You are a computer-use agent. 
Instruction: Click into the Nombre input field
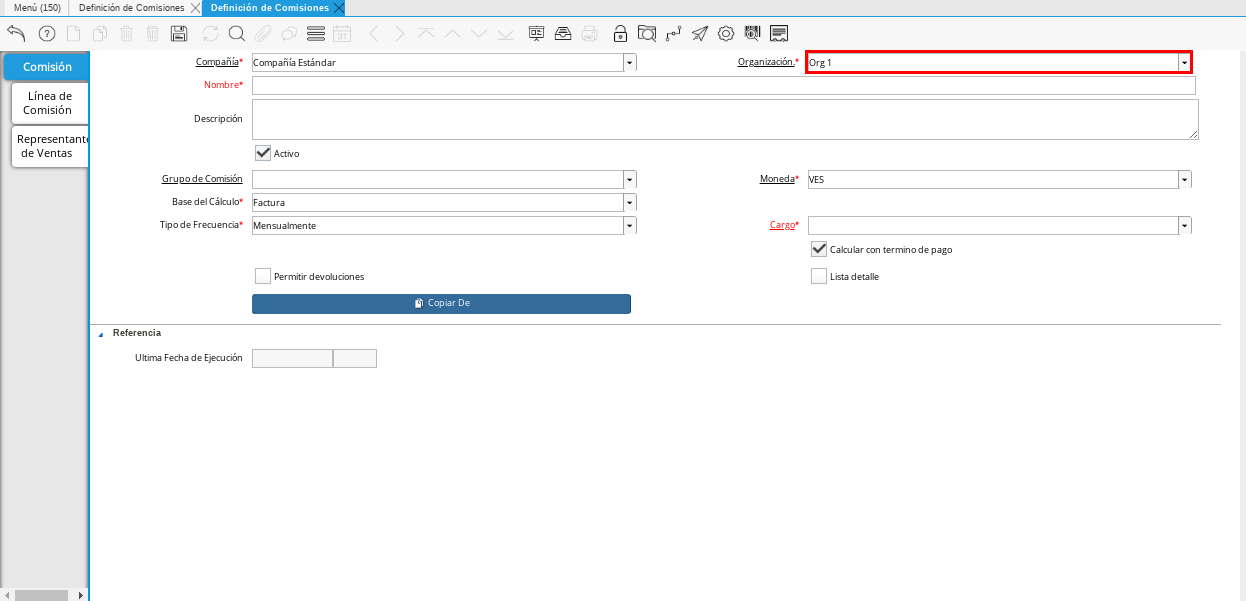tap(724, 86)
